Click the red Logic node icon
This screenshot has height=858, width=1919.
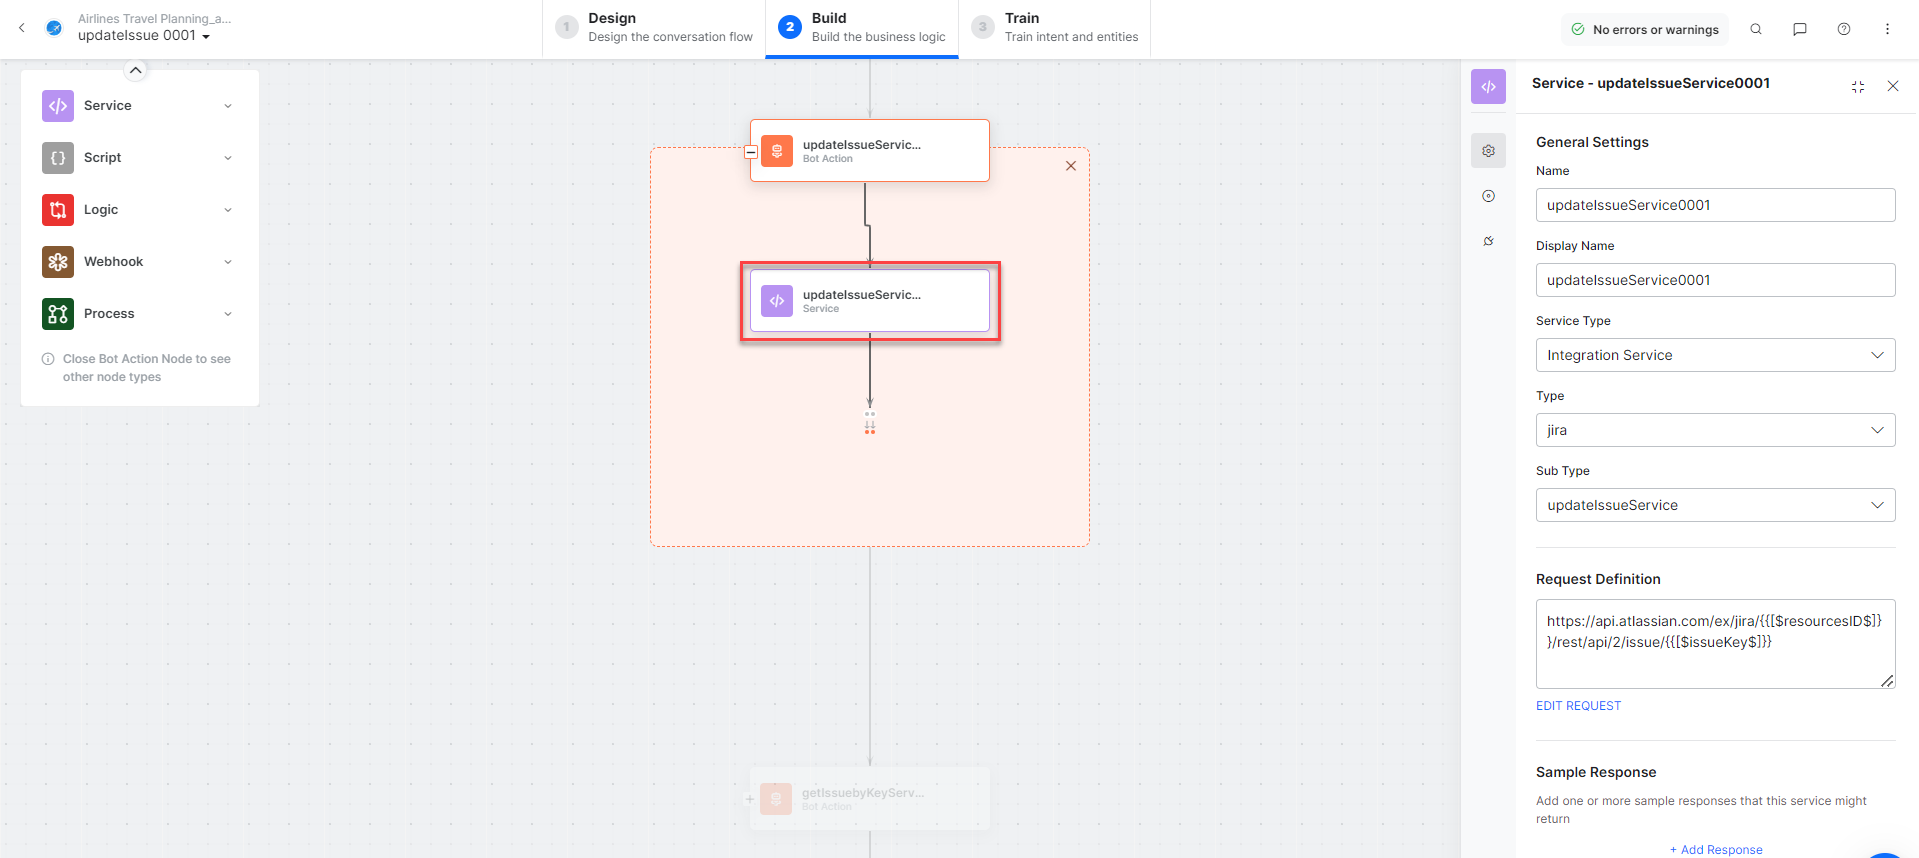point(58,210)
